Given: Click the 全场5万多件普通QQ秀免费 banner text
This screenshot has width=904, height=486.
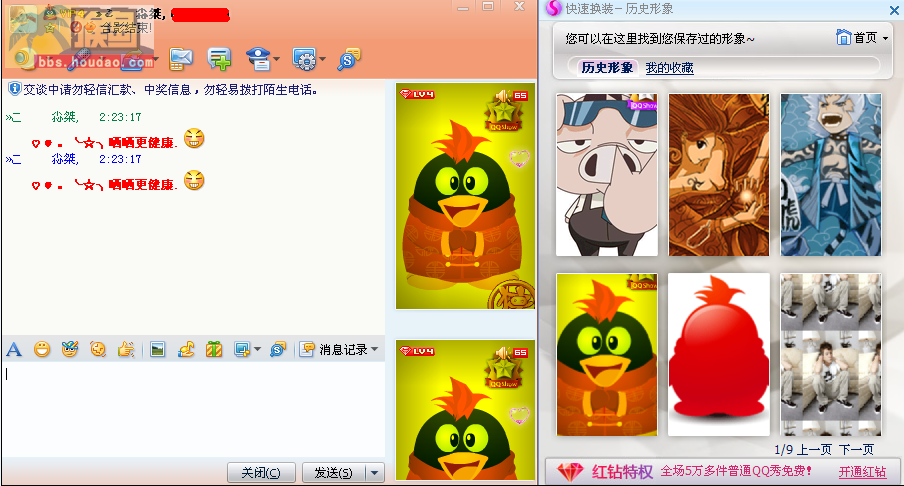Looking at the screenshot, I should [736, 471].
